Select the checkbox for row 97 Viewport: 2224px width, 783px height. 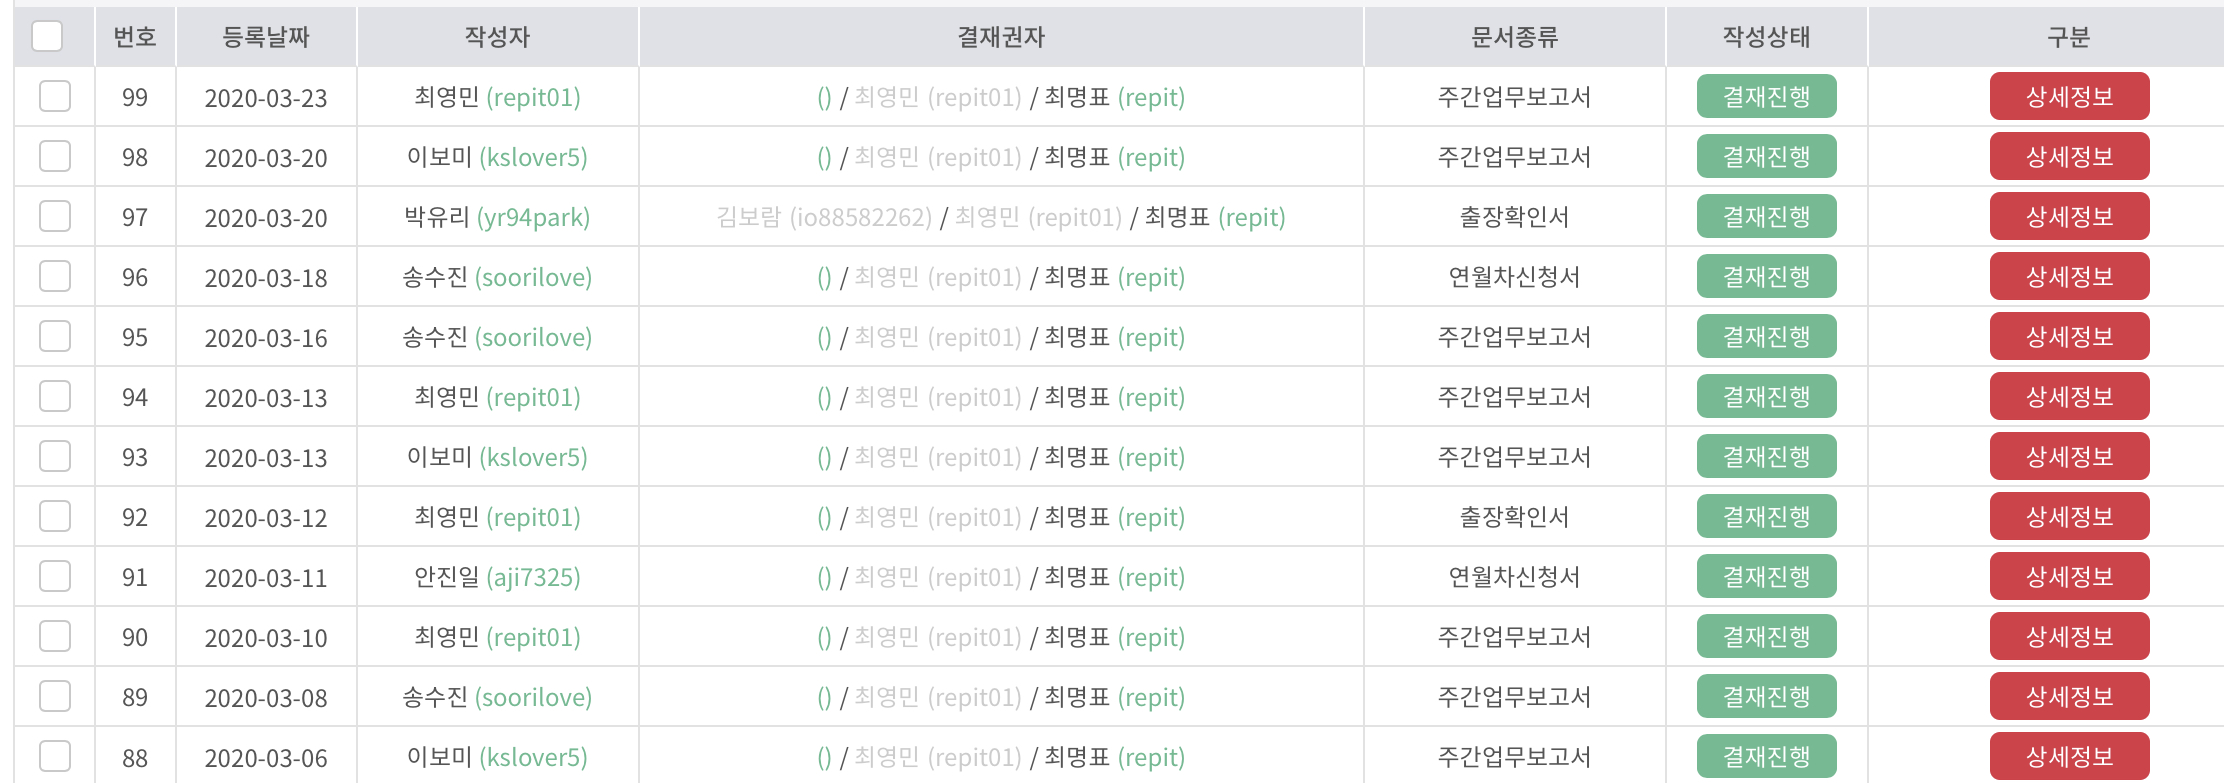(55, 216)
